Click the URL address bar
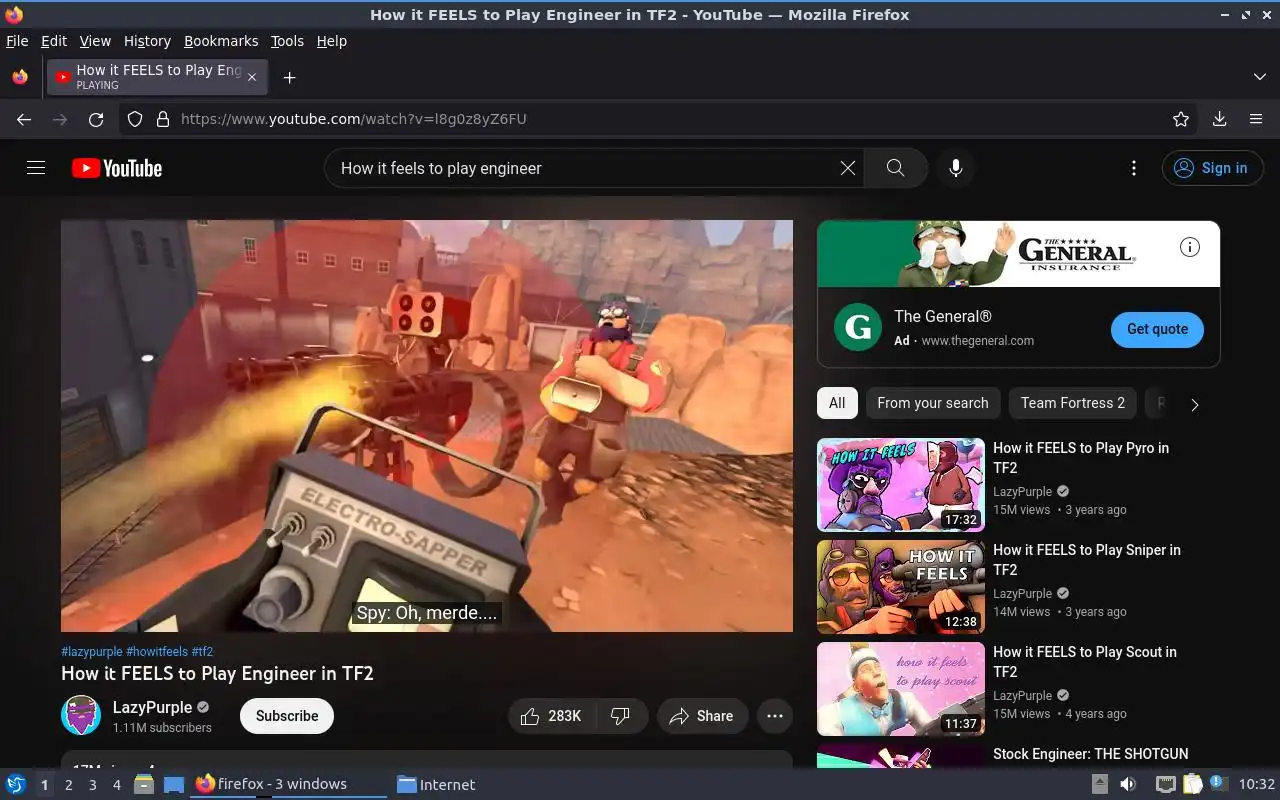The image size is (1280, 800). click(x=660, y=119)
